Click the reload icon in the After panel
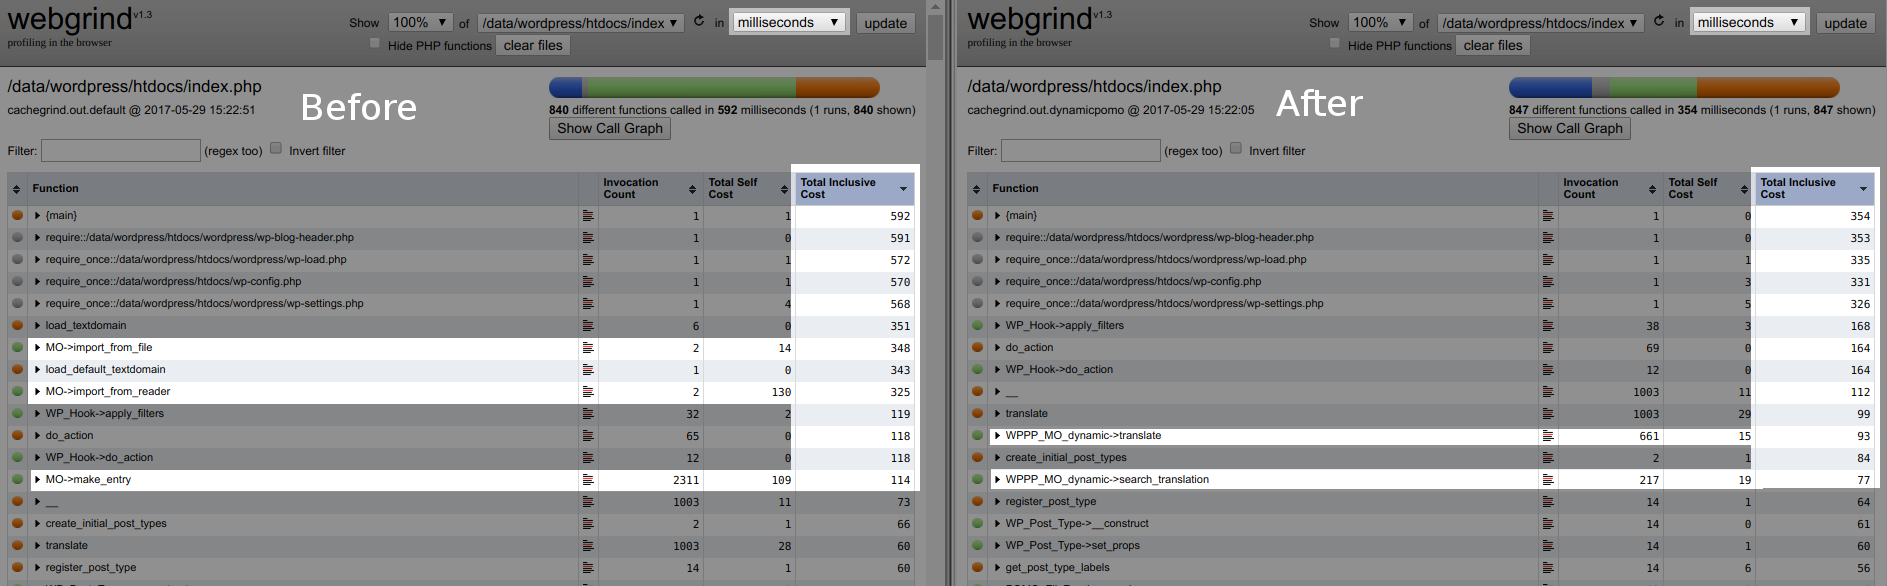Screen dimensions: 1887x586 [x=1659, y=21]
